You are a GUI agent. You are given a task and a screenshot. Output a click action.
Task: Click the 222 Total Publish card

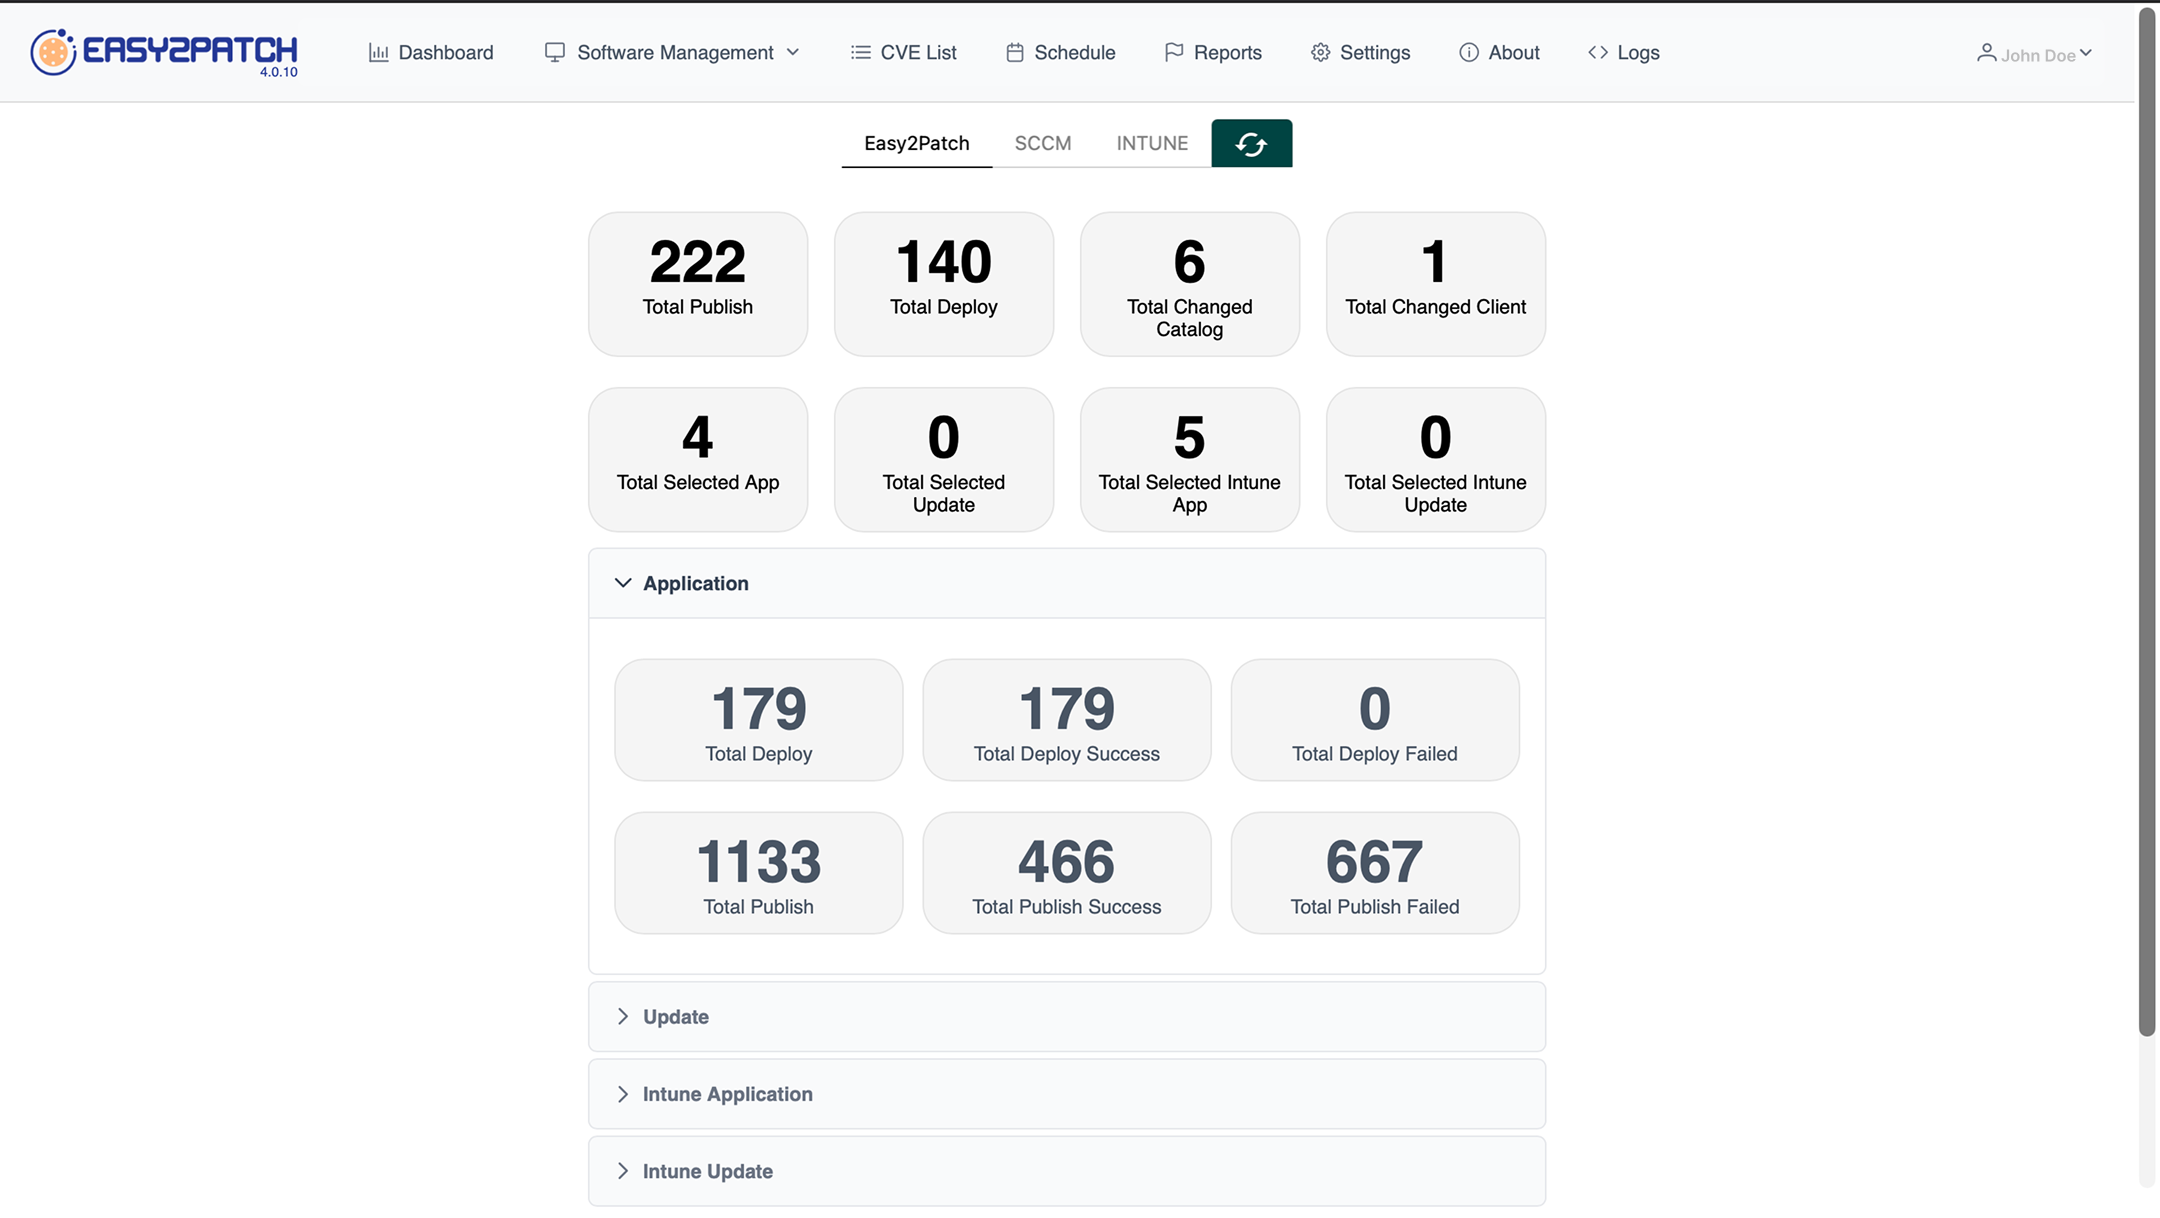click(698, 284)
